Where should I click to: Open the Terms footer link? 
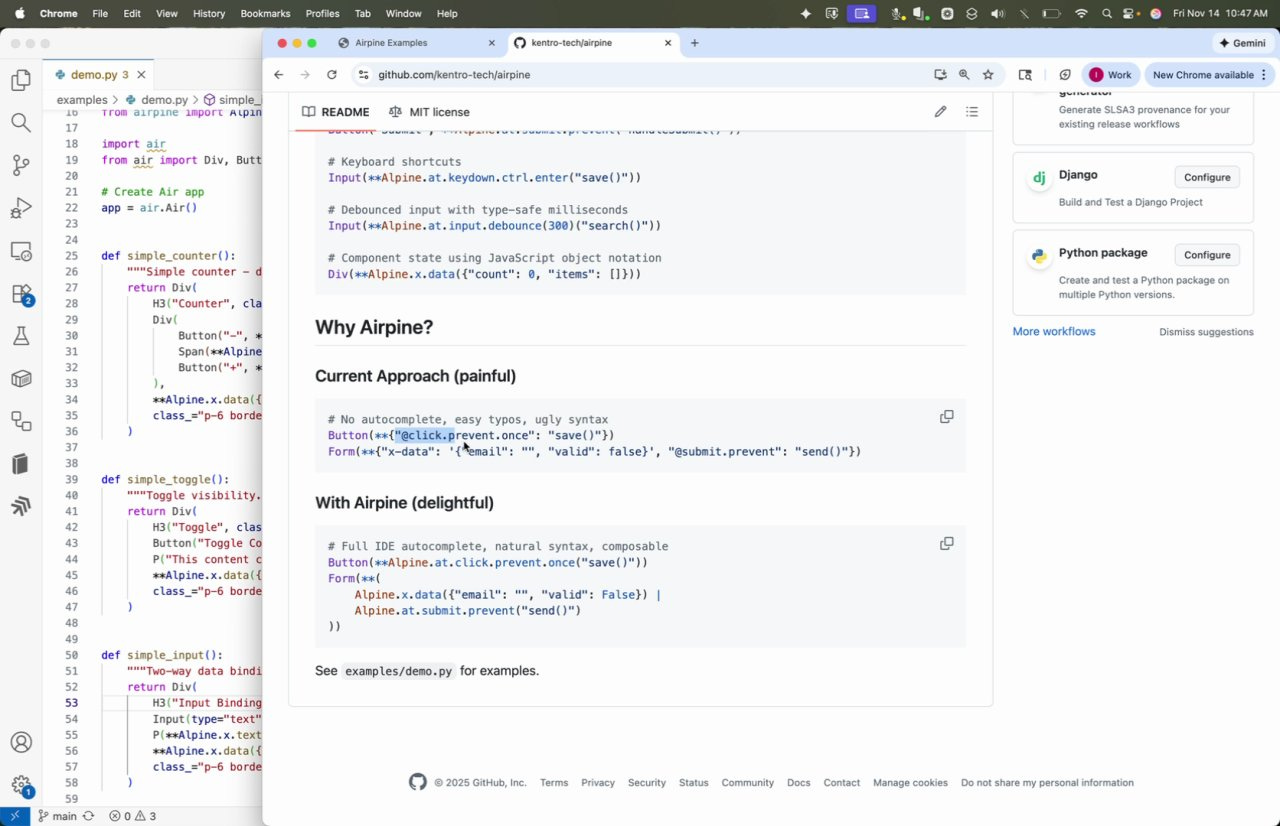554,783
